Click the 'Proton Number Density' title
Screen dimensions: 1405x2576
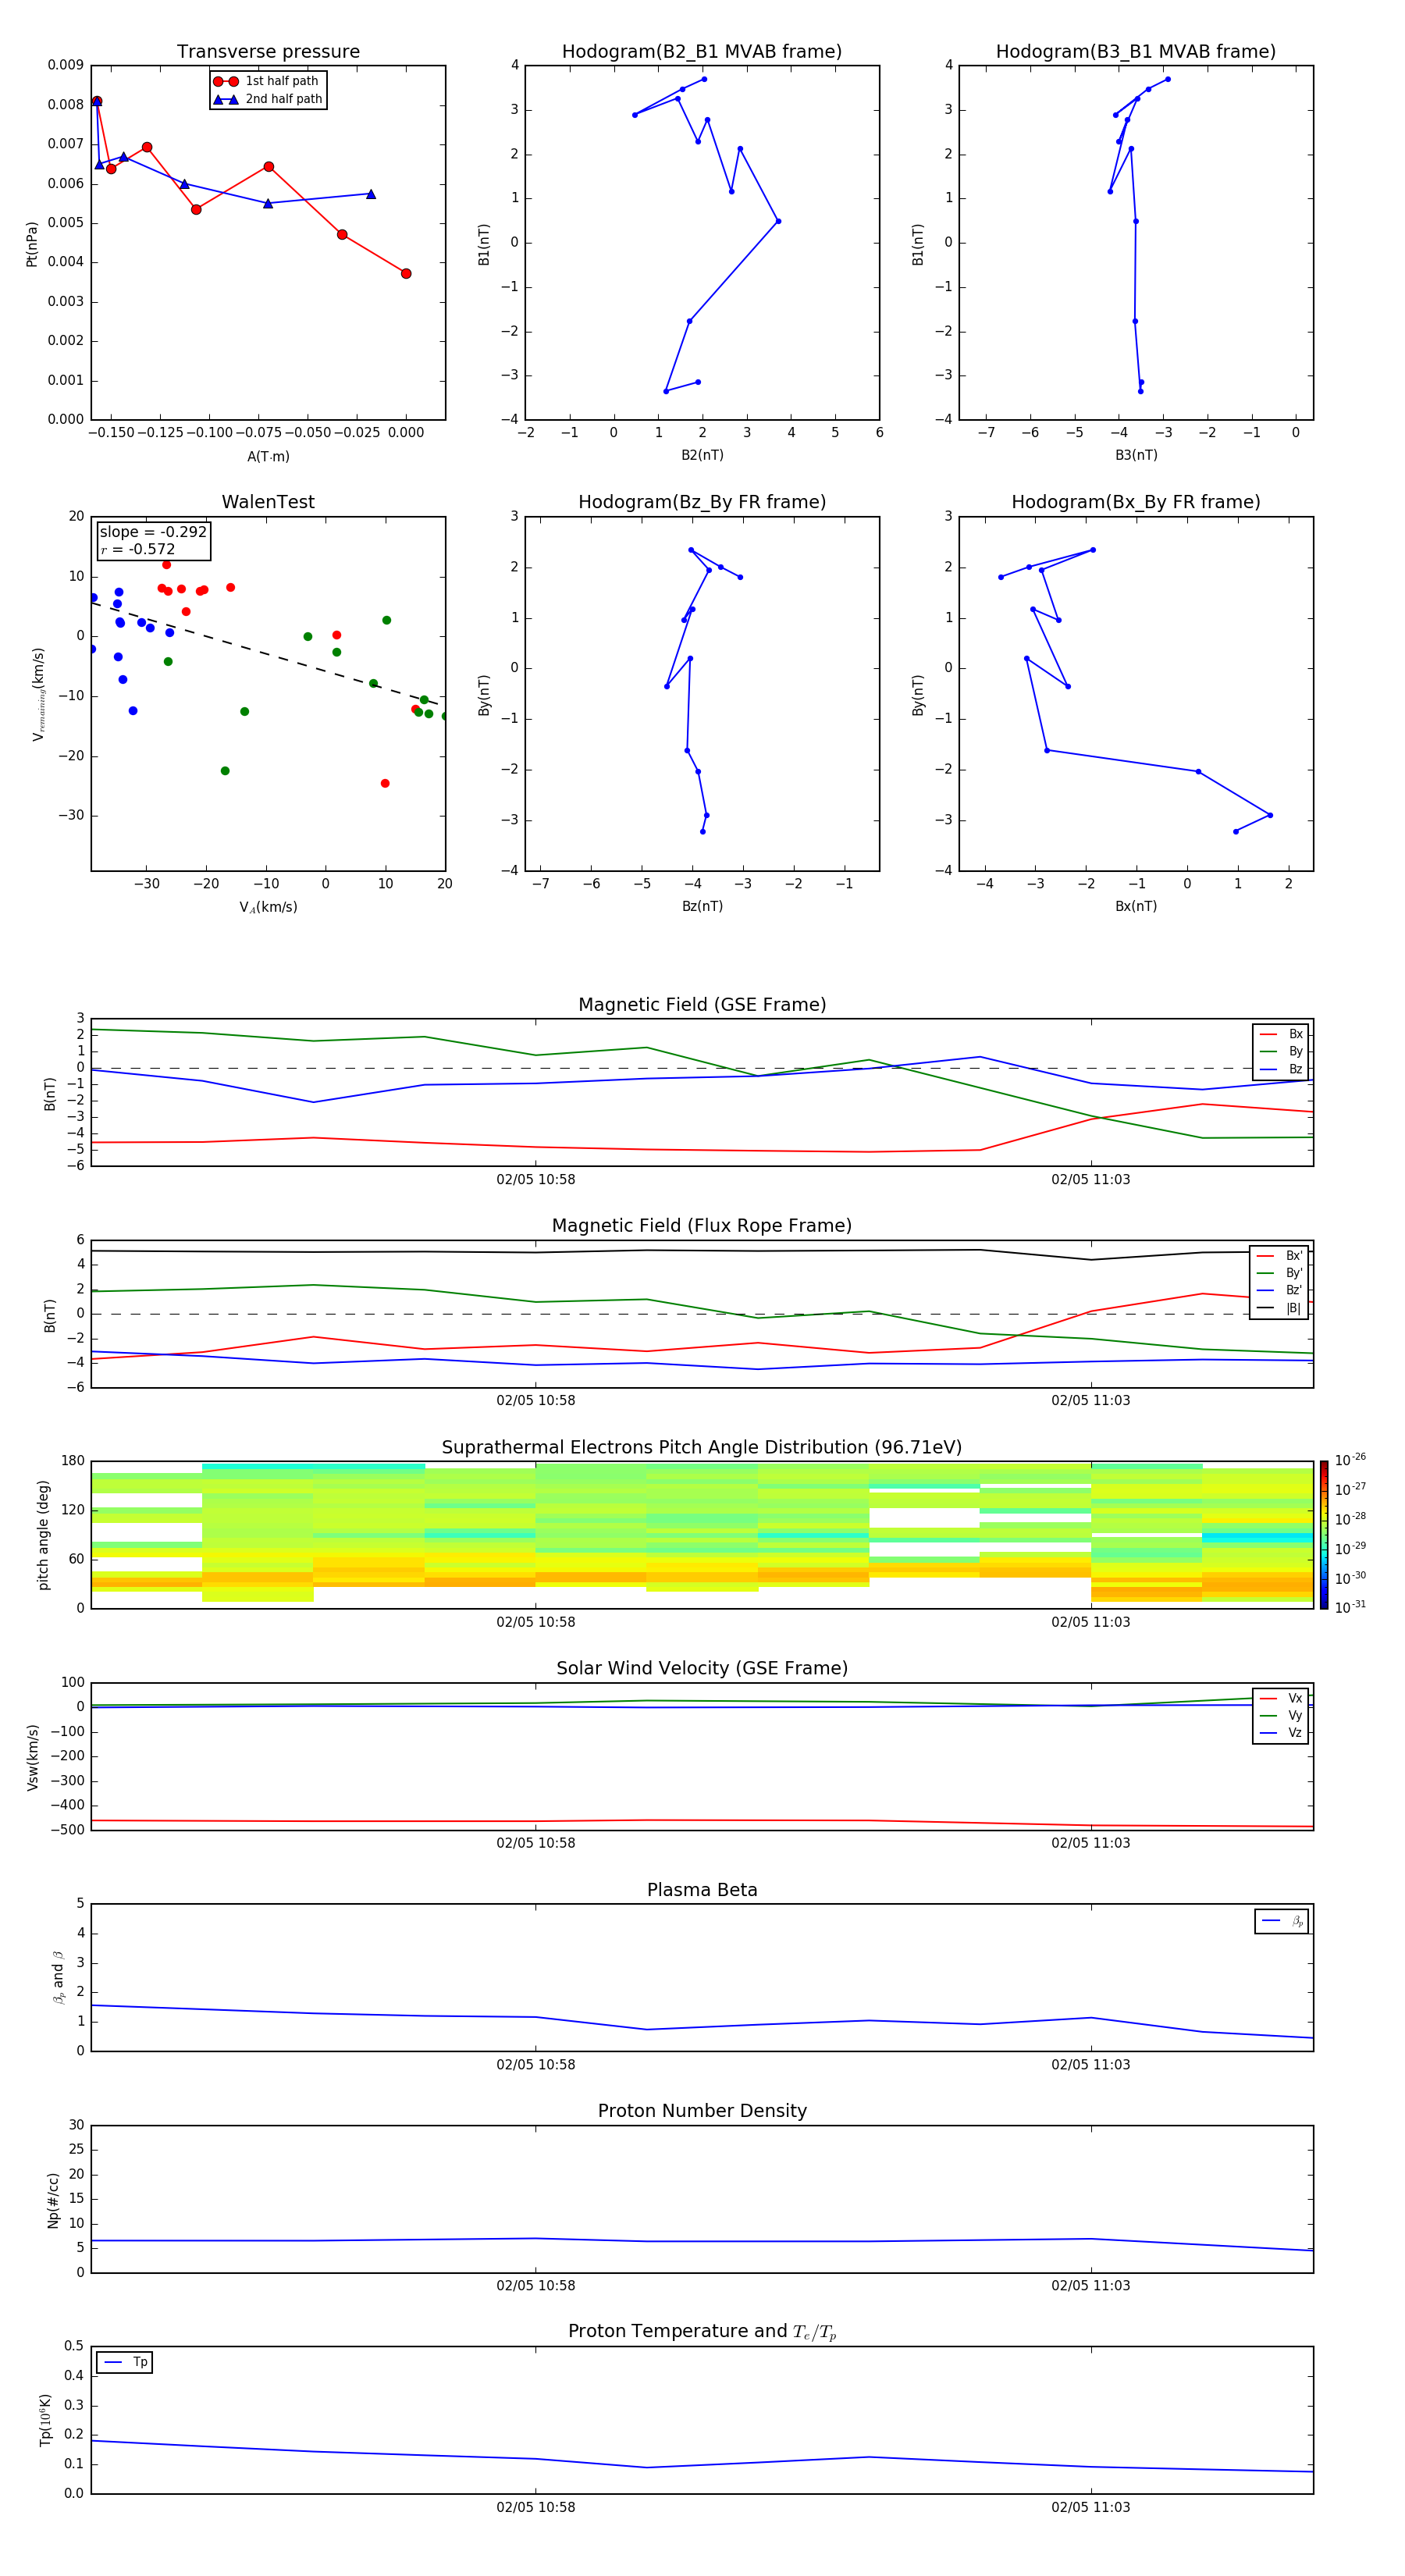[702, 2111]
